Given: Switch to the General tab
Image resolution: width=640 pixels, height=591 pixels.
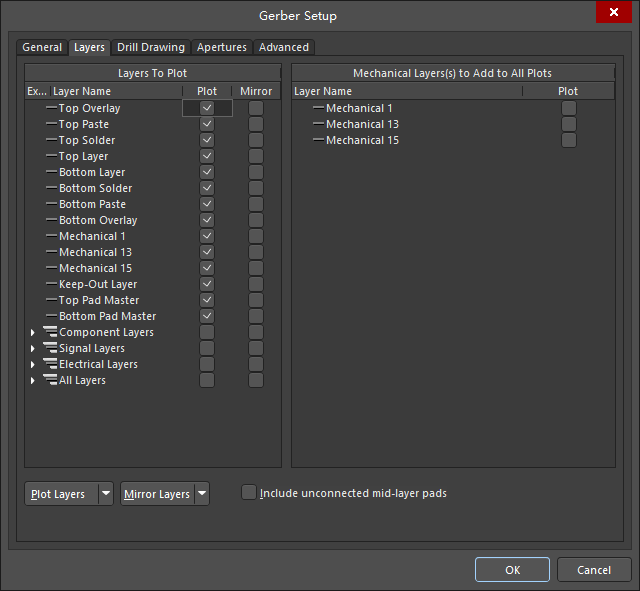Looking at the screenshot, I should 42,47.
